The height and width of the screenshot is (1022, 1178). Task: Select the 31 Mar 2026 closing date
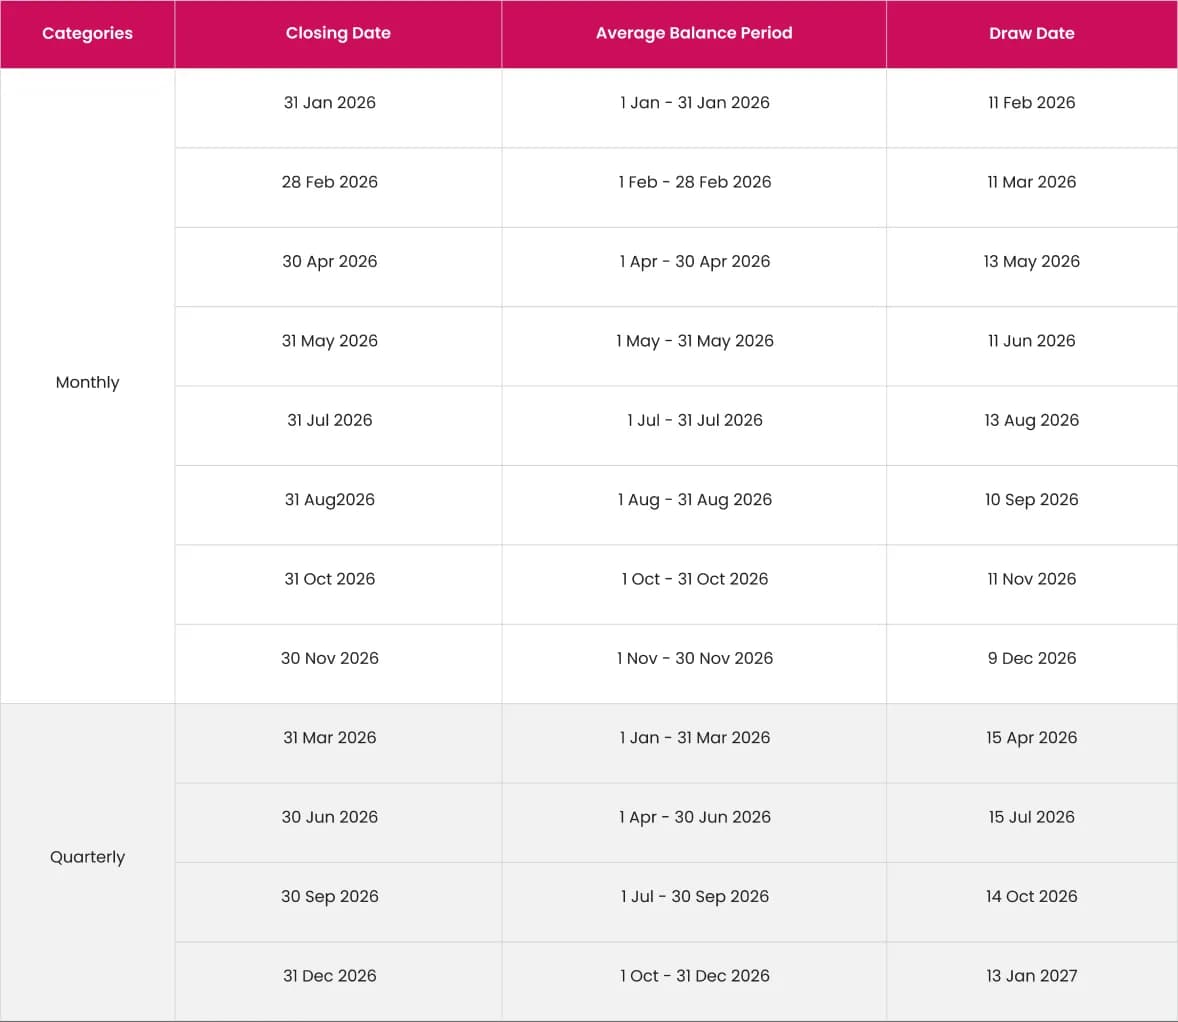[x=329, y=738]
